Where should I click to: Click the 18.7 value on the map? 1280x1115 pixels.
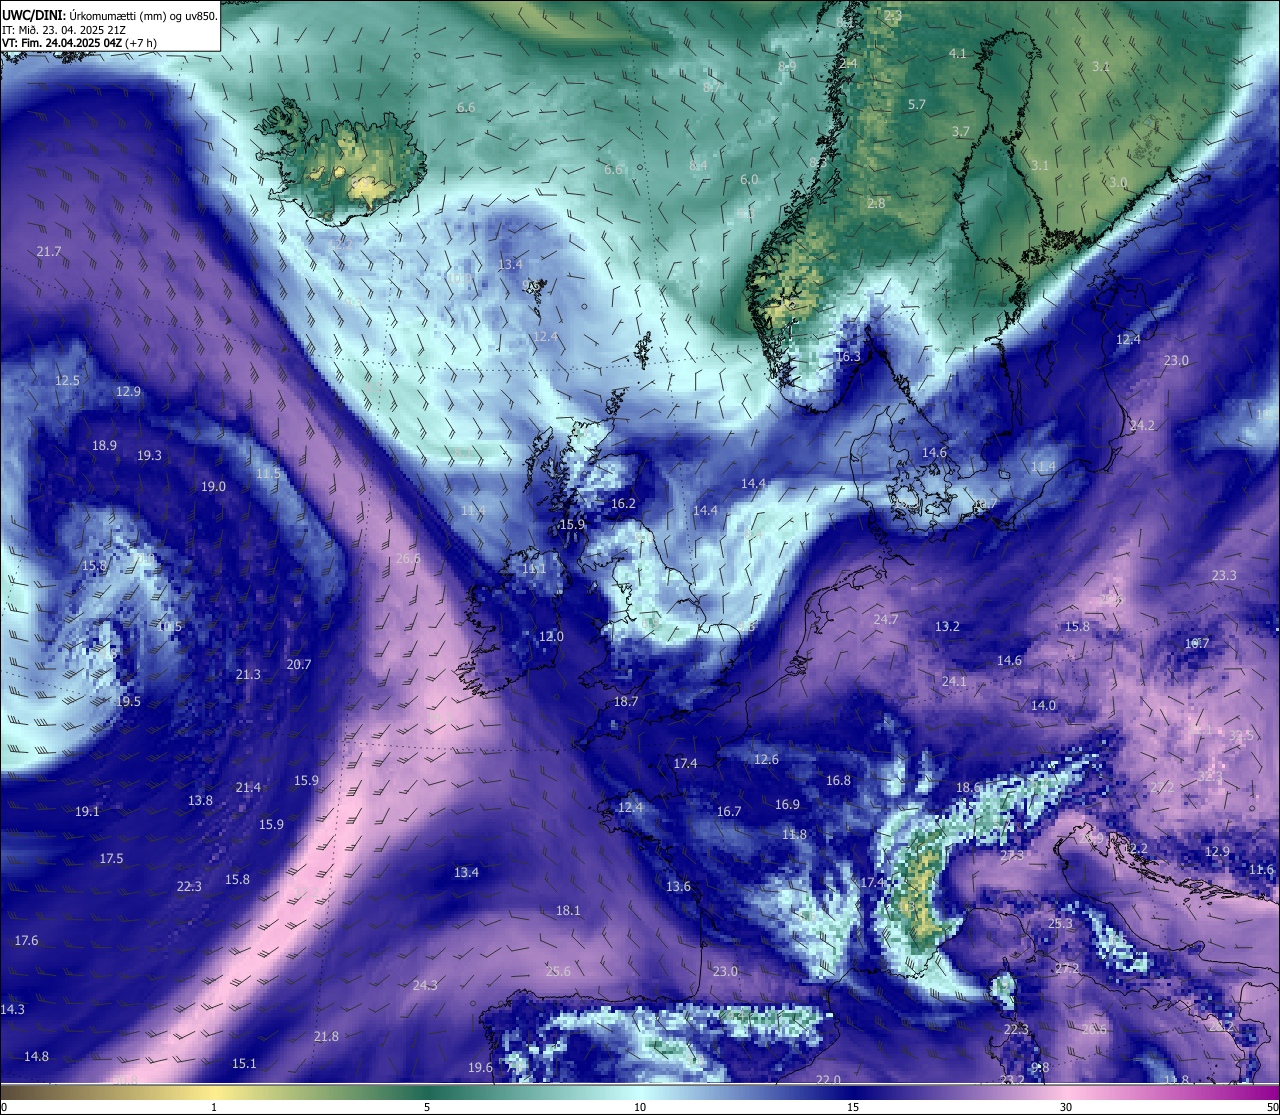pos(626,702)
